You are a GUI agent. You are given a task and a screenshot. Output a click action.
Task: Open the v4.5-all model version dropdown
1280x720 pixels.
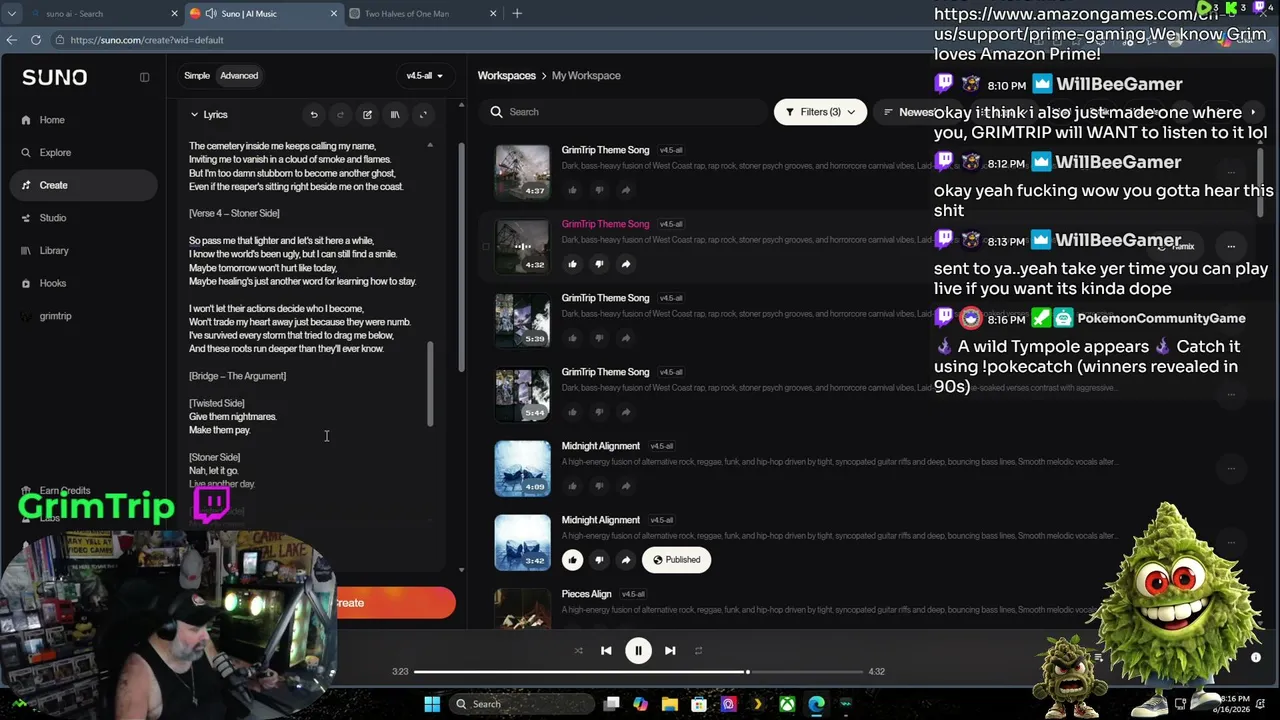pyautogui.click(x=424, y=76)
